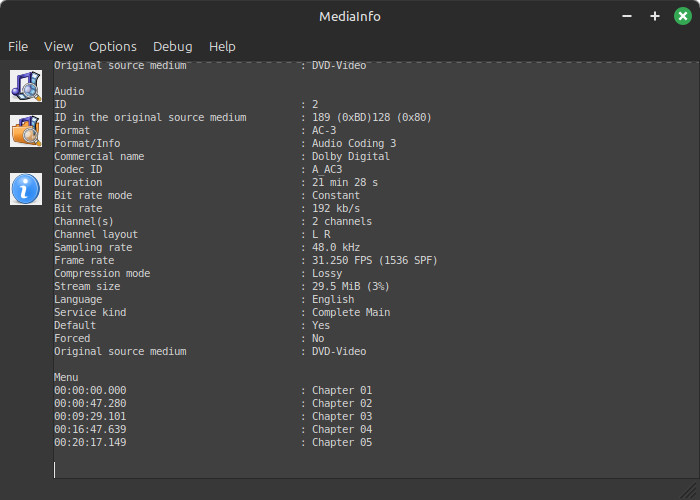This screenshot has height=500, width=700.
Task: Open the About info icon
Action: point(25,188)
